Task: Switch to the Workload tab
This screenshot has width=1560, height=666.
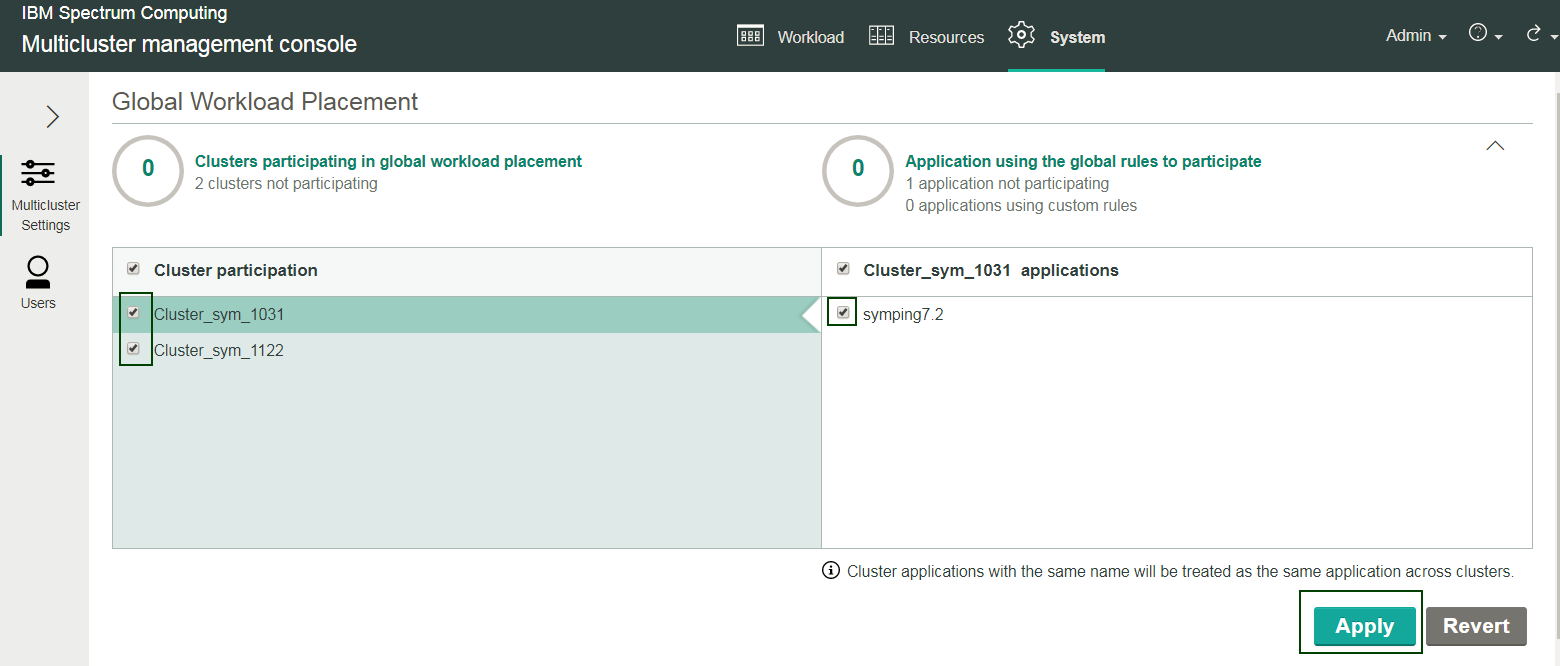Action: coord(811,37)
